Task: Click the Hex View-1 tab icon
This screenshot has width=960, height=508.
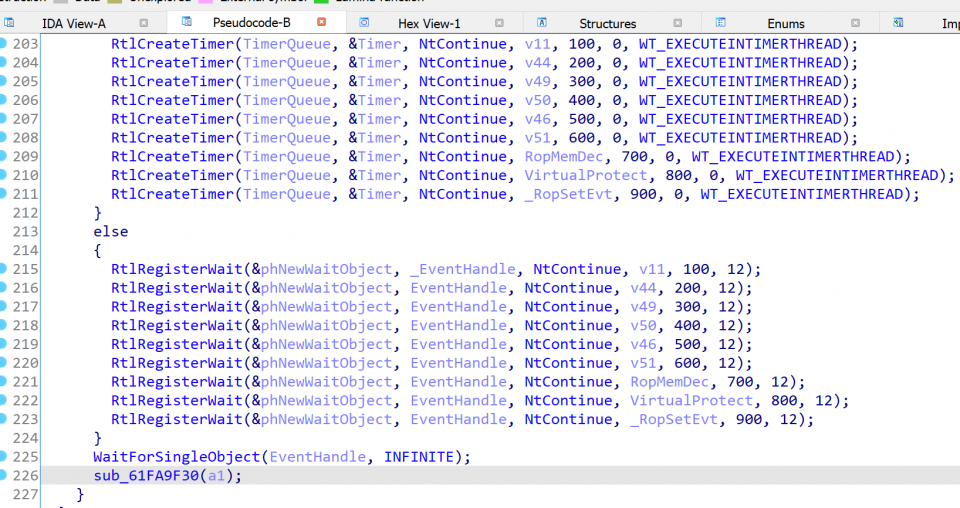Action: 364,23
